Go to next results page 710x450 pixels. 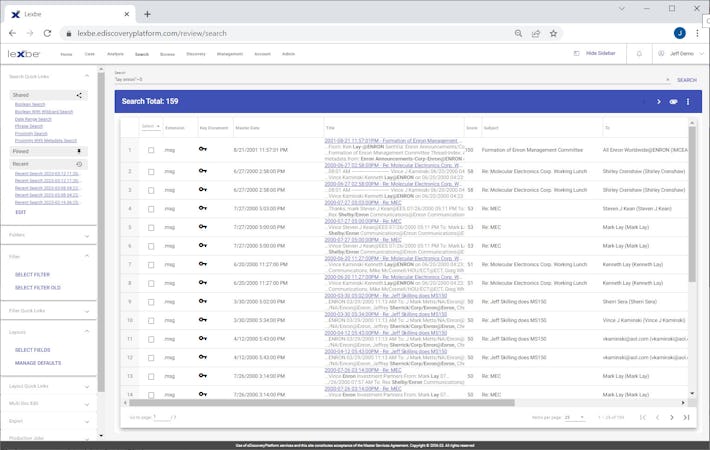672,417
